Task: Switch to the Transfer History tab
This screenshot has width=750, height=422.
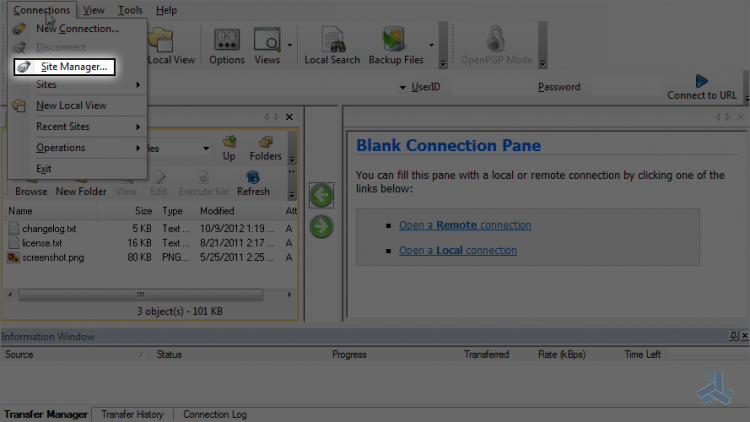Action: (132, 414)
